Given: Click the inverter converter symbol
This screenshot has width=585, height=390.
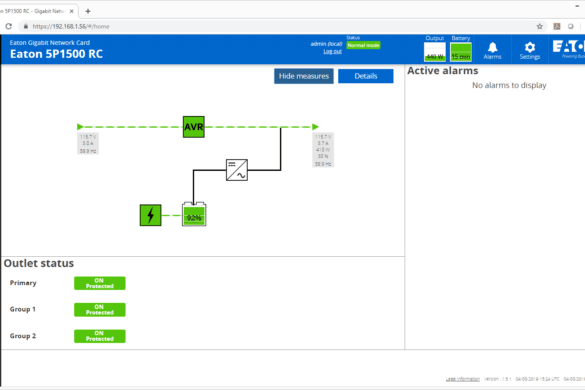Looking at the screenshot, I should click(x=237, y=170).
